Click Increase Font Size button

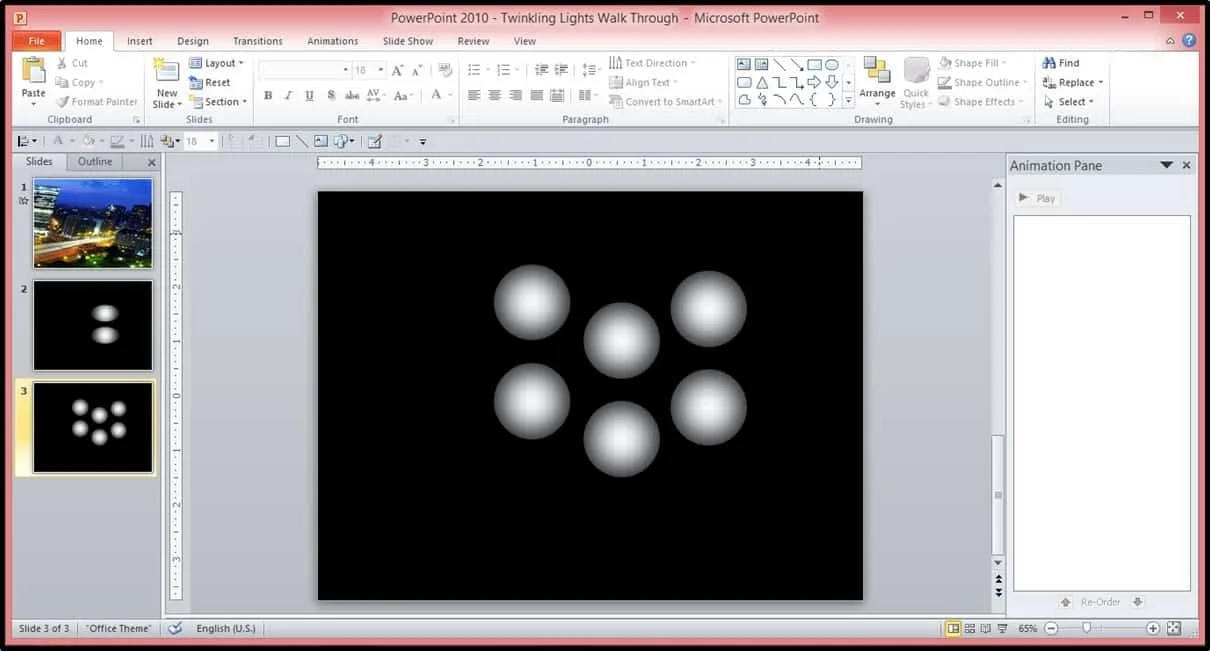398,70
